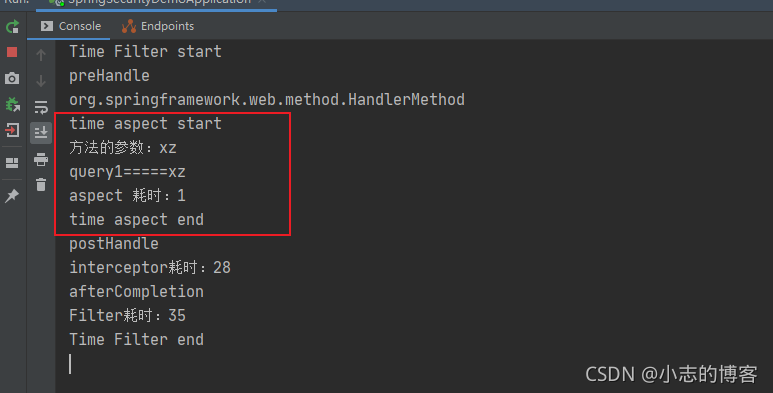Stop the running application with the red square
Viewport: 773px width, 393px height.
coord(12,52)
